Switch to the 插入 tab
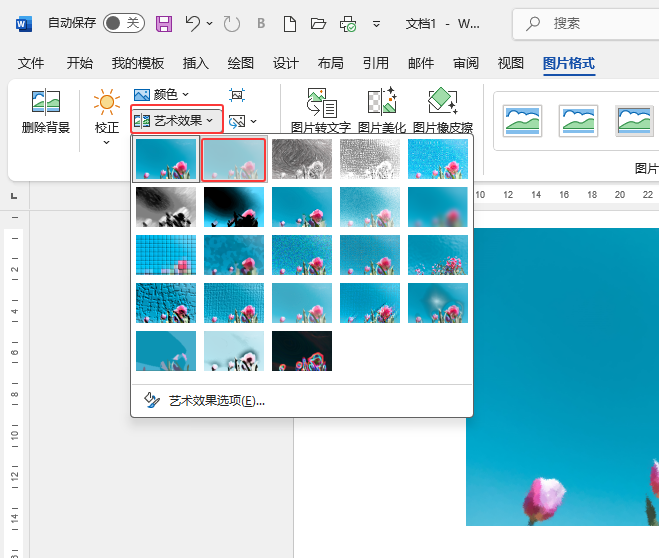This screenshot has width=659, height=558. point(196,63)
